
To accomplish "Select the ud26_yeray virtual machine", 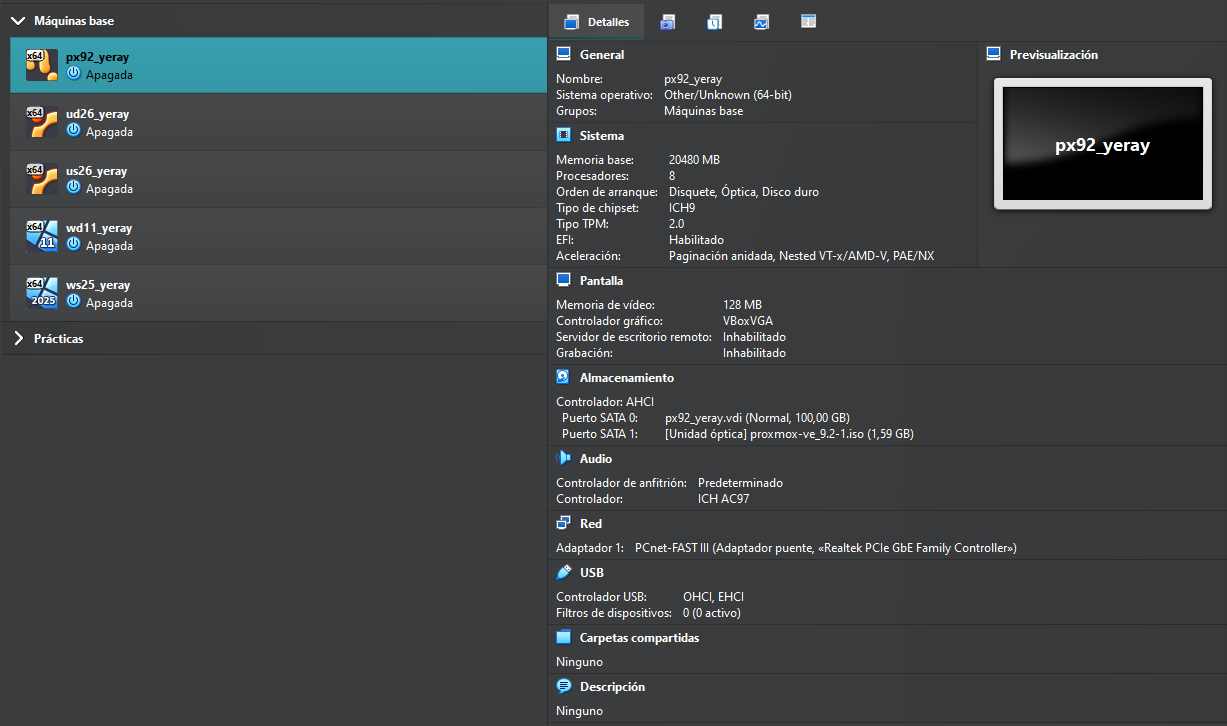I will [x=278, y=122].
